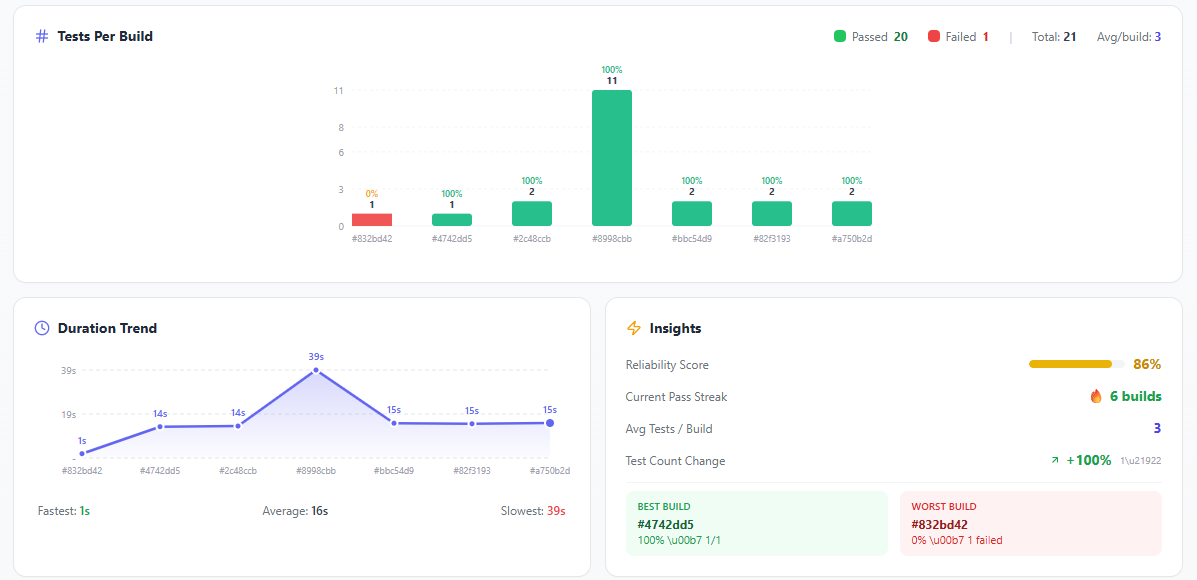Open the BEST BUILD #4742dd5 card
1197x580 pixels.
(x=756, y=522)
